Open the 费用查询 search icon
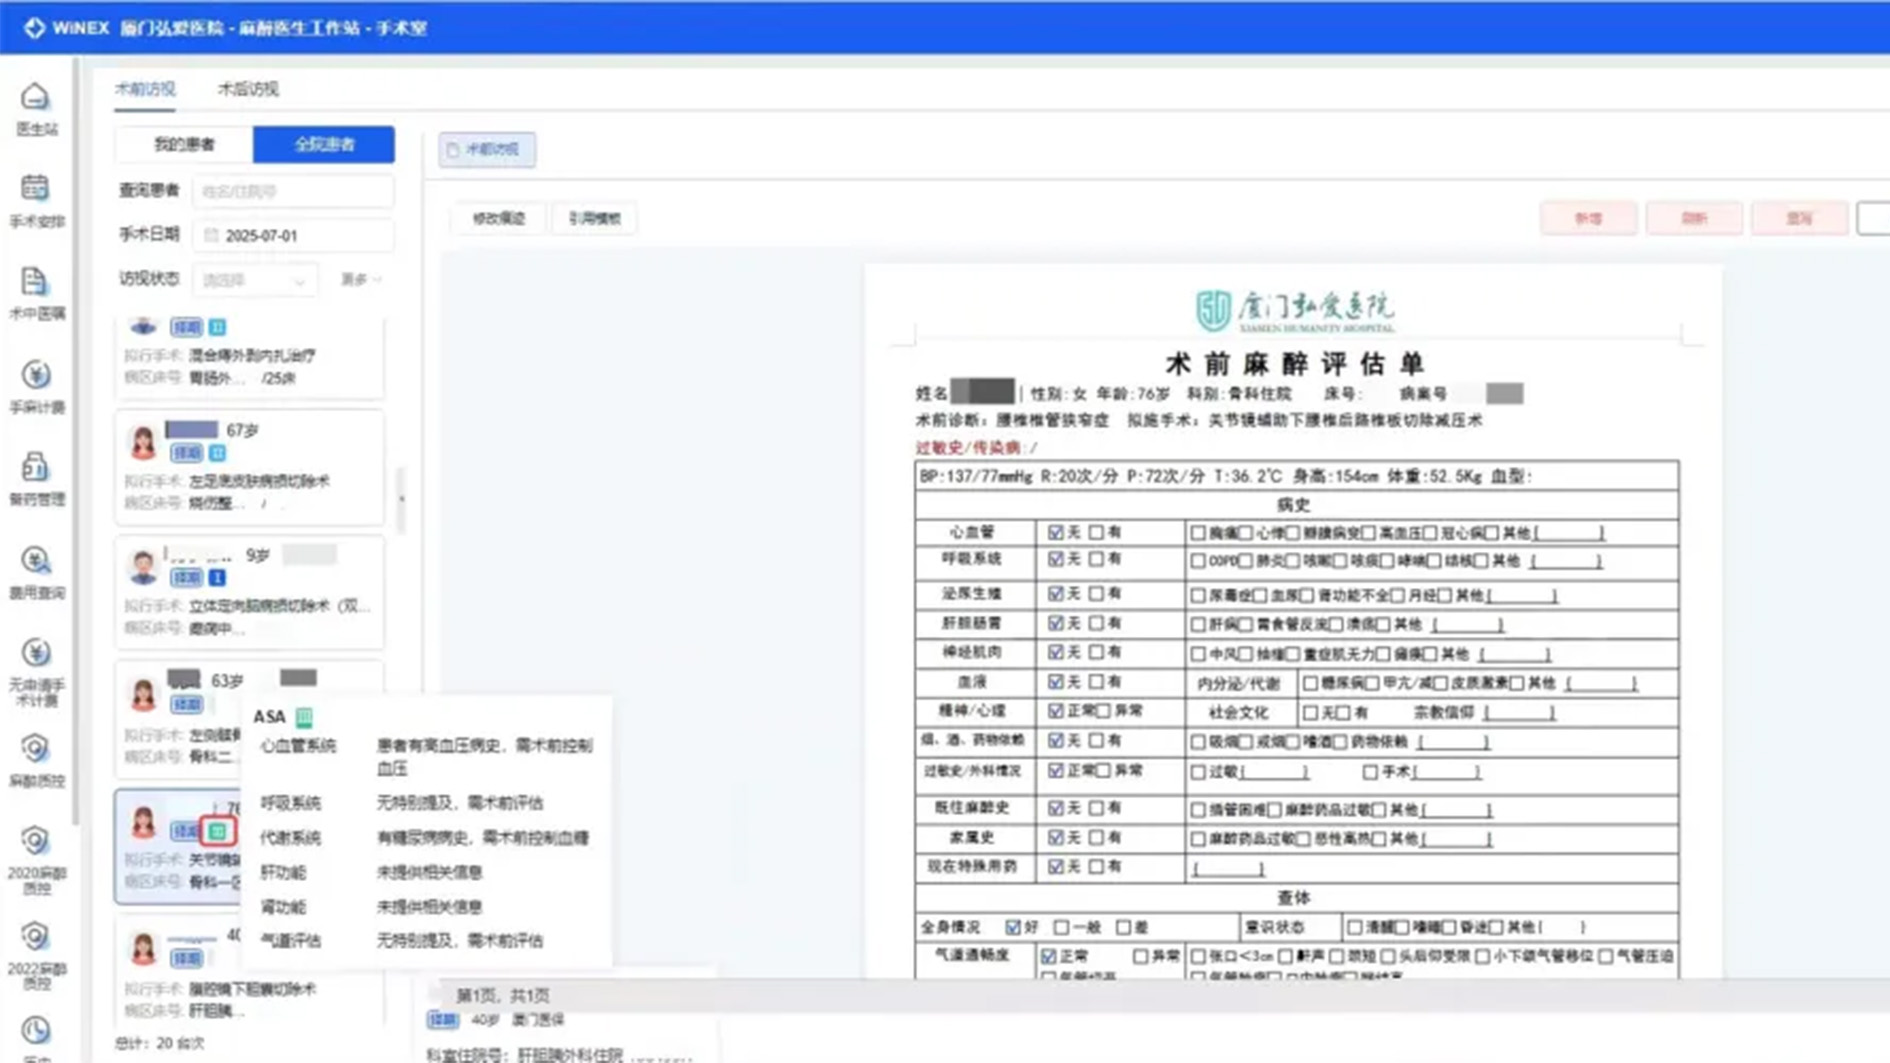The height and width of the screenshot is (1063, 1890). 35,562
